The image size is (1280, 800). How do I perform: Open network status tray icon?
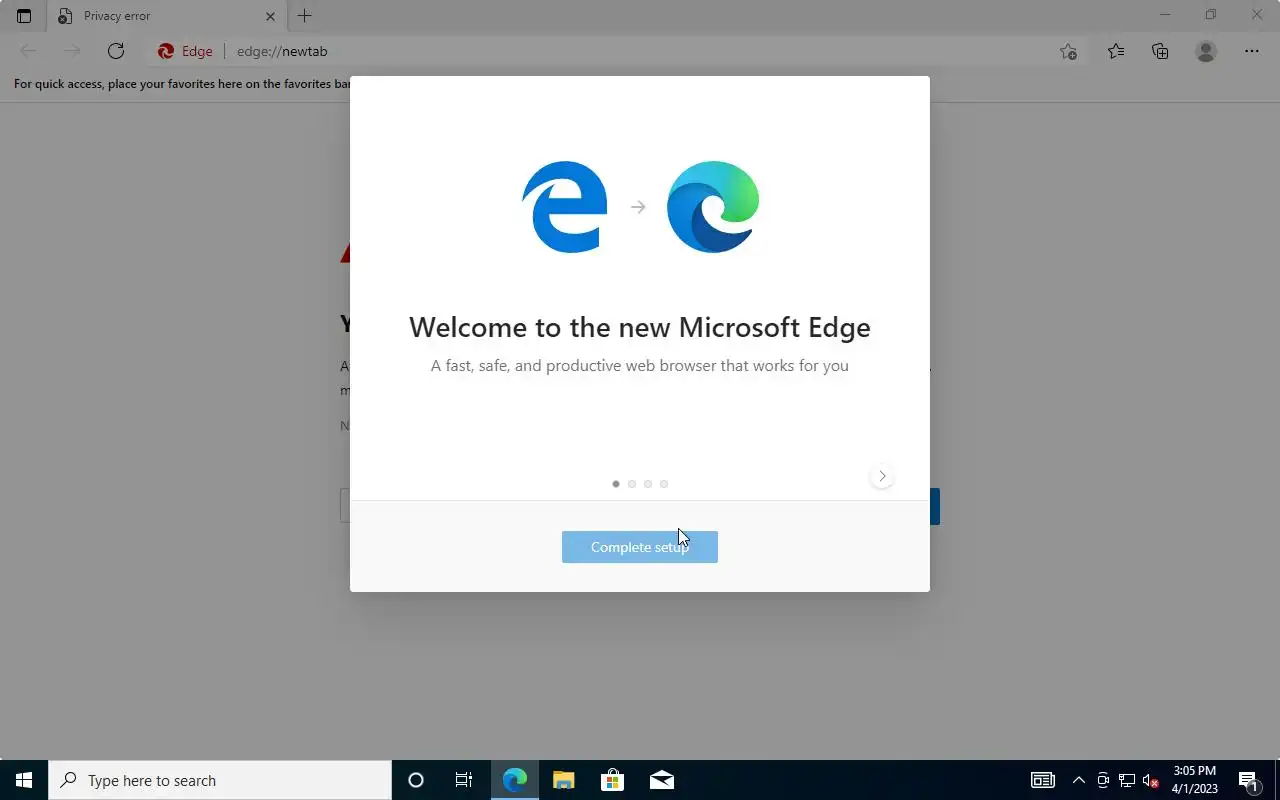coord(1127,780)
